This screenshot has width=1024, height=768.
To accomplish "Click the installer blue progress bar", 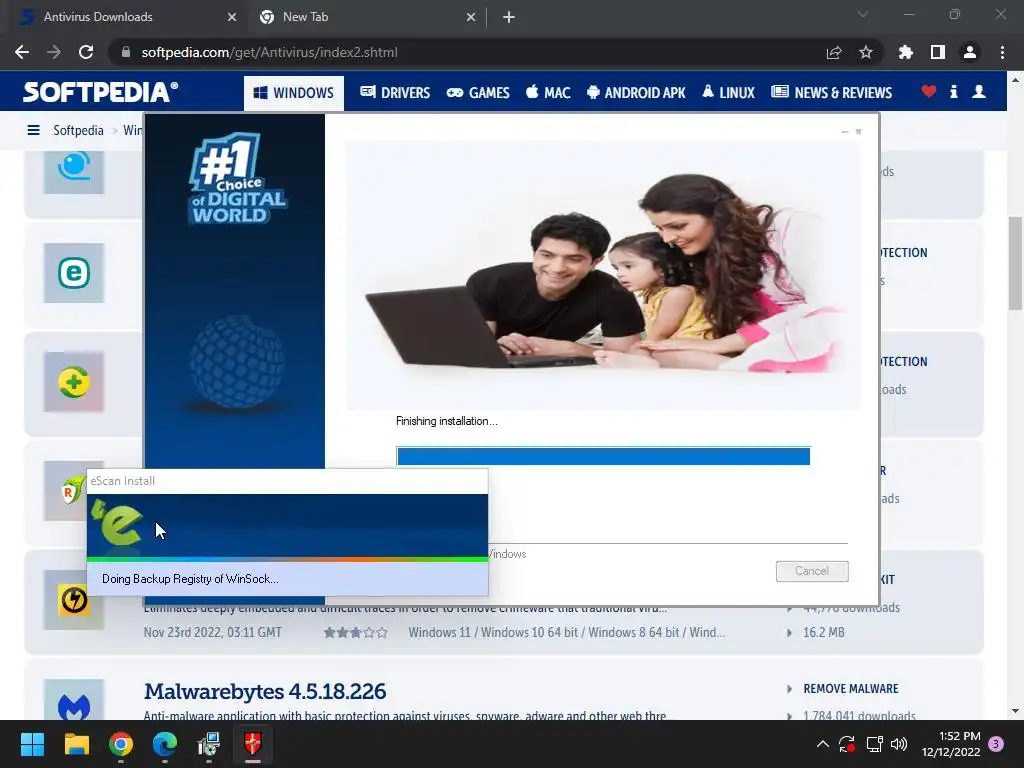I will click(603, 456).
